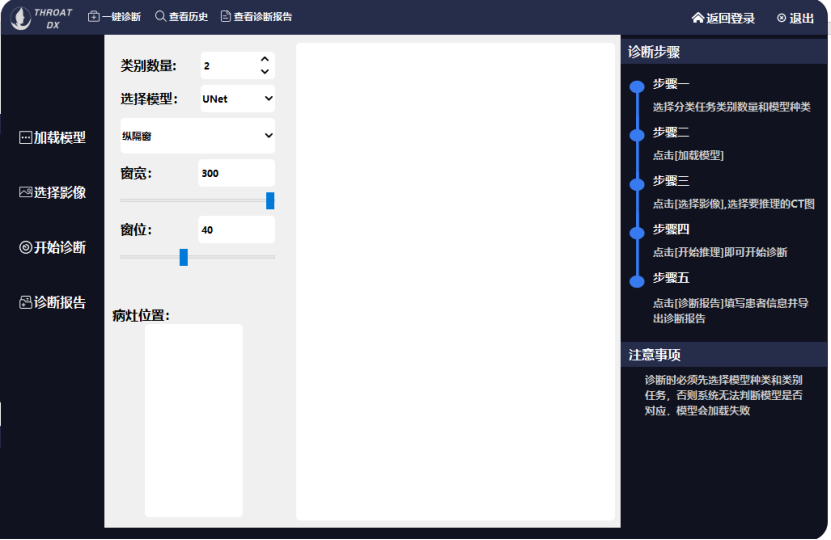Click the 加载模型 sidebar icon
Image resolution: width=831 pixels, height=540 pixels.
coord(25,138)
